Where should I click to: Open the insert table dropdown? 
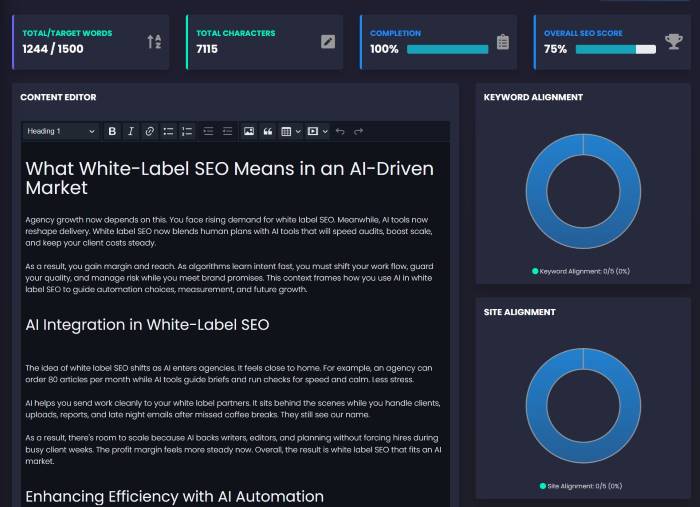tap(290, 131)
